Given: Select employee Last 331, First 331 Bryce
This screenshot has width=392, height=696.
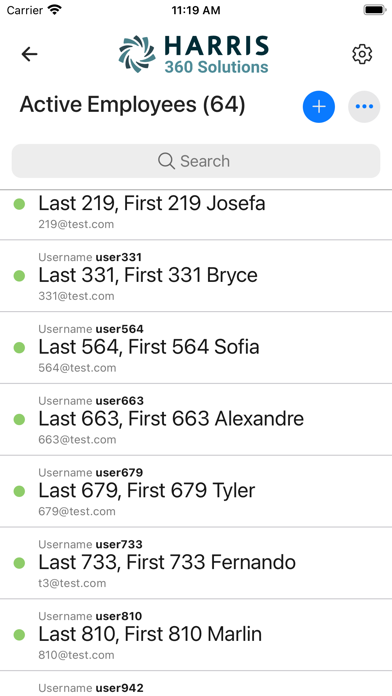Looking at the screenshot, I should tap(196, 276).
